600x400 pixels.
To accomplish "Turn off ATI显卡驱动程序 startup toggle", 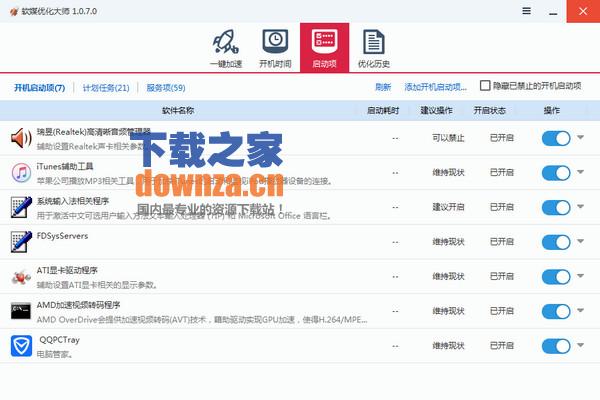I will tap(556, 277).
